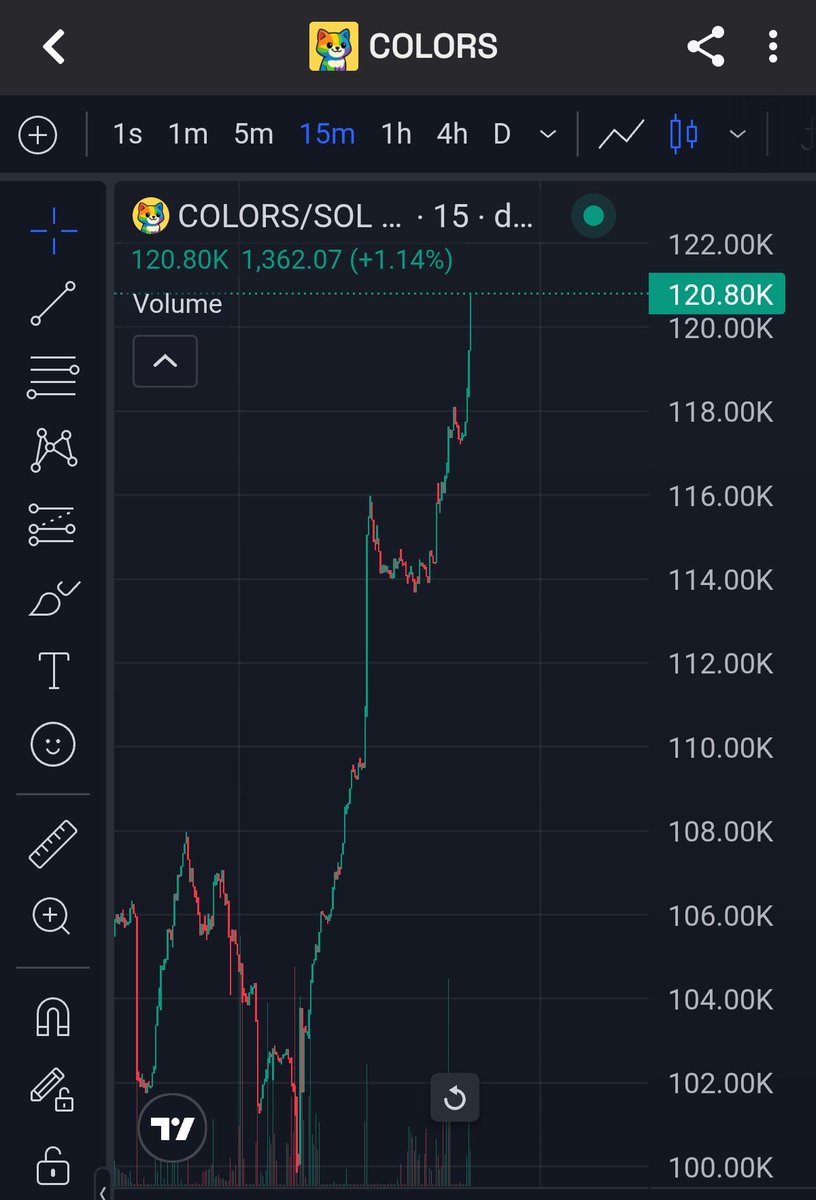Choose the line chart style
The height and width of the screenshot is (1200, 816).
click(620, 134)
